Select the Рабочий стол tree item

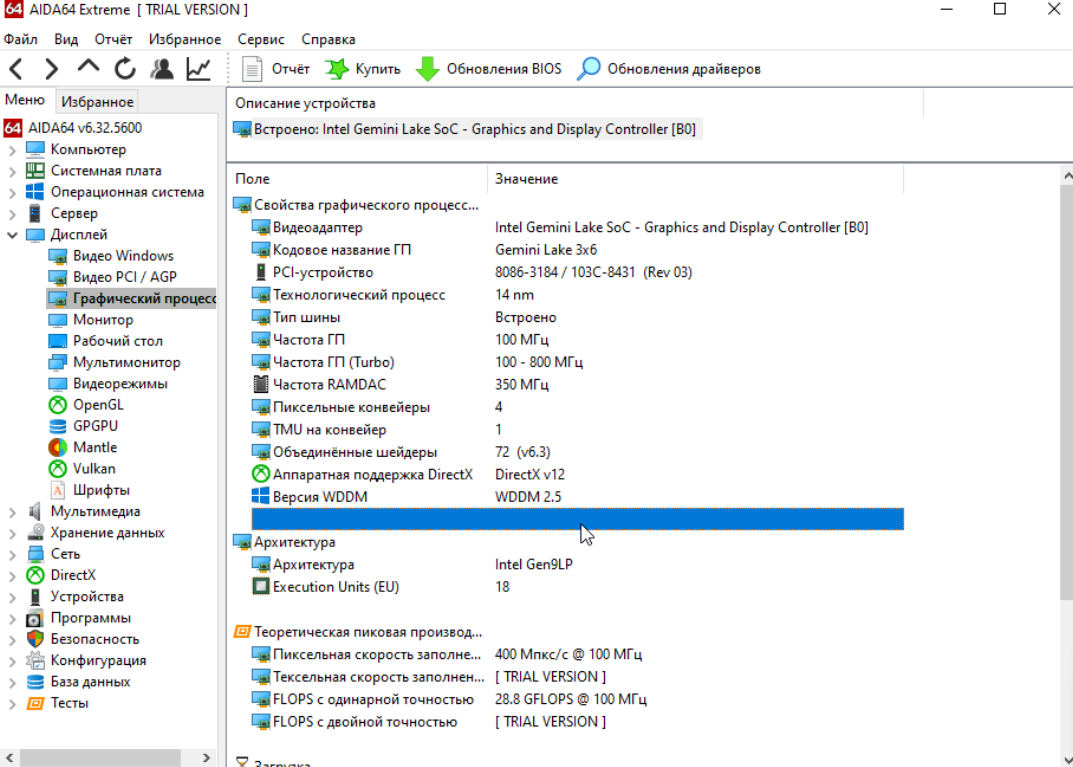[118, 341]
